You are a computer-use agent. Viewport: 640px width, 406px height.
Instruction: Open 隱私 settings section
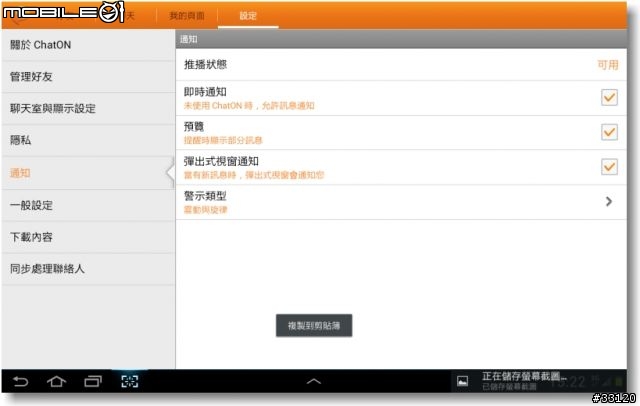88,140
